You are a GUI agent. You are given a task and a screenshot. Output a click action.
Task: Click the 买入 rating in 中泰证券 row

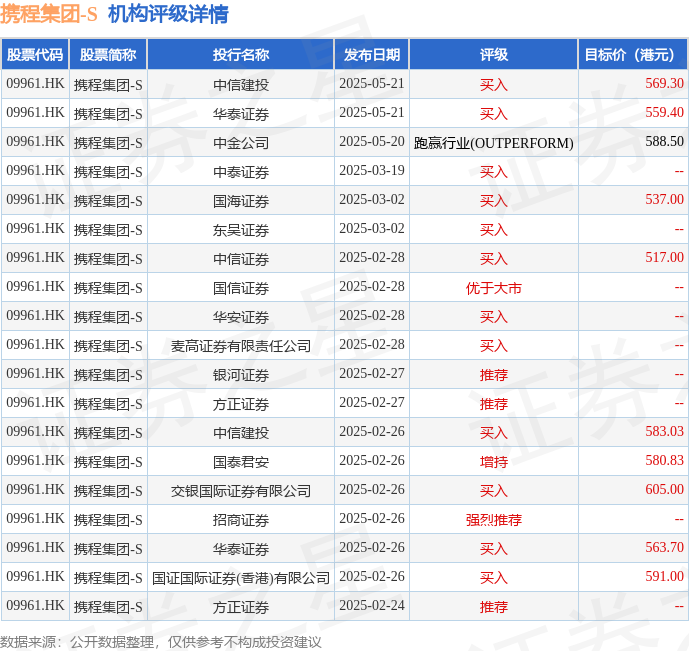(x=493, y=172)
